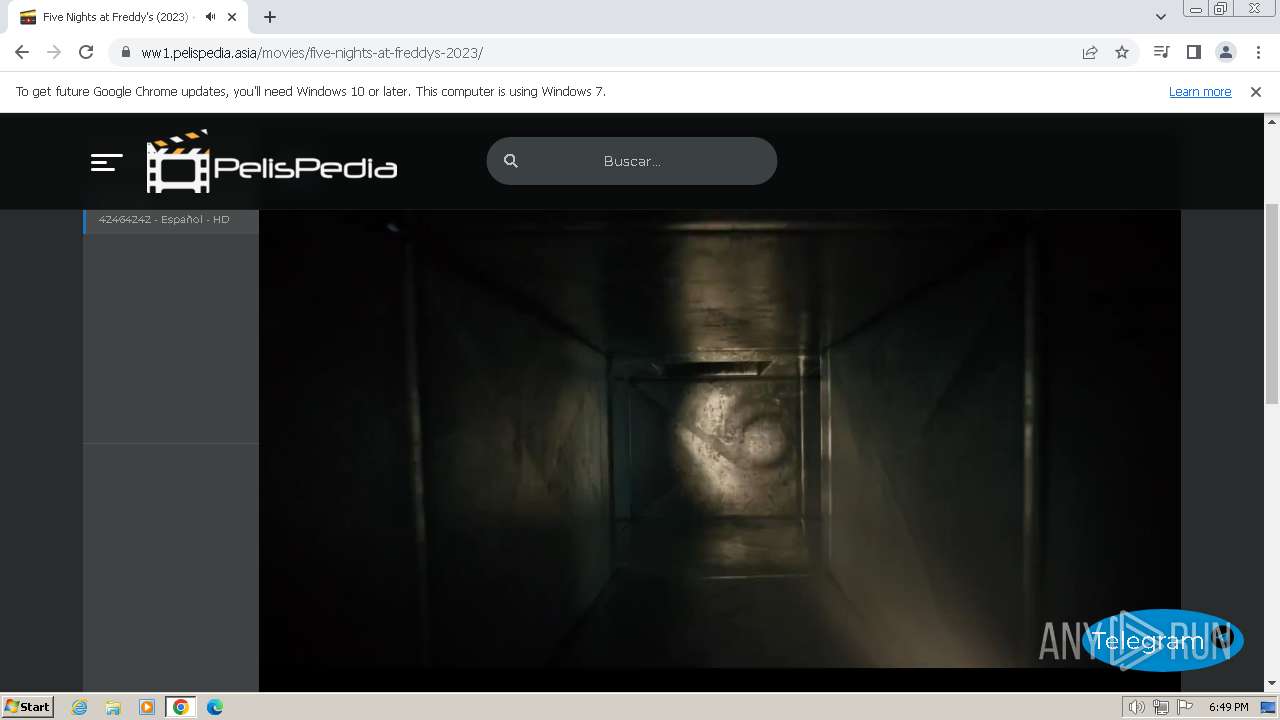Open the Learn more link
The width and height of the screenshot is (1280, 720).
[1200, 91]
